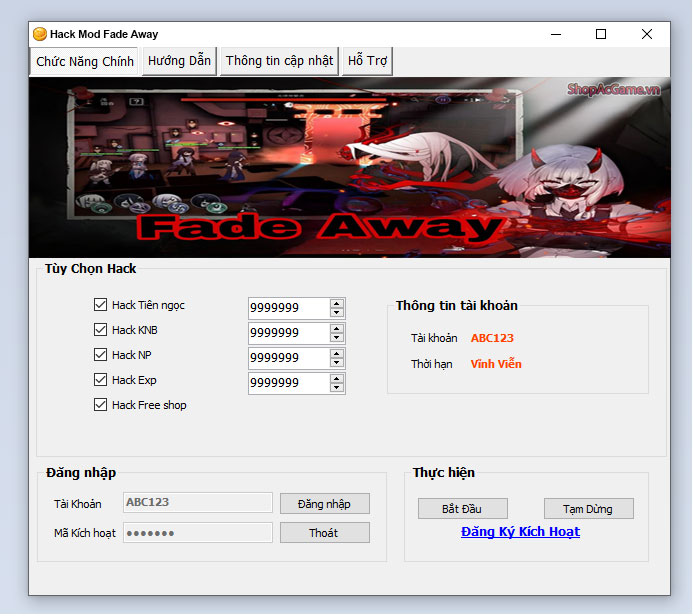The image size is (693, 616).
Task: Decrease the Hack KNB value with down arrow
Action: coord(337,338)
